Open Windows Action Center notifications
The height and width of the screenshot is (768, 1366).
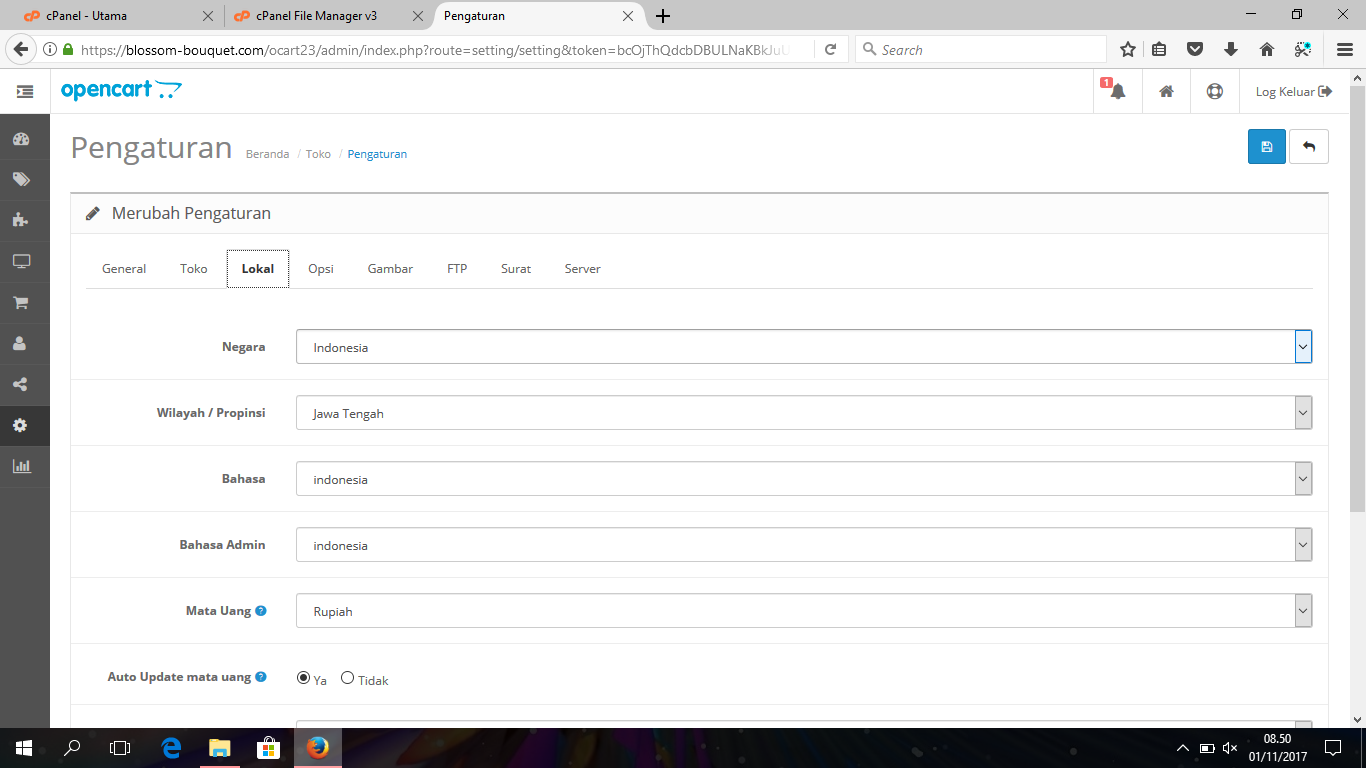click(x=1333, y=747)
